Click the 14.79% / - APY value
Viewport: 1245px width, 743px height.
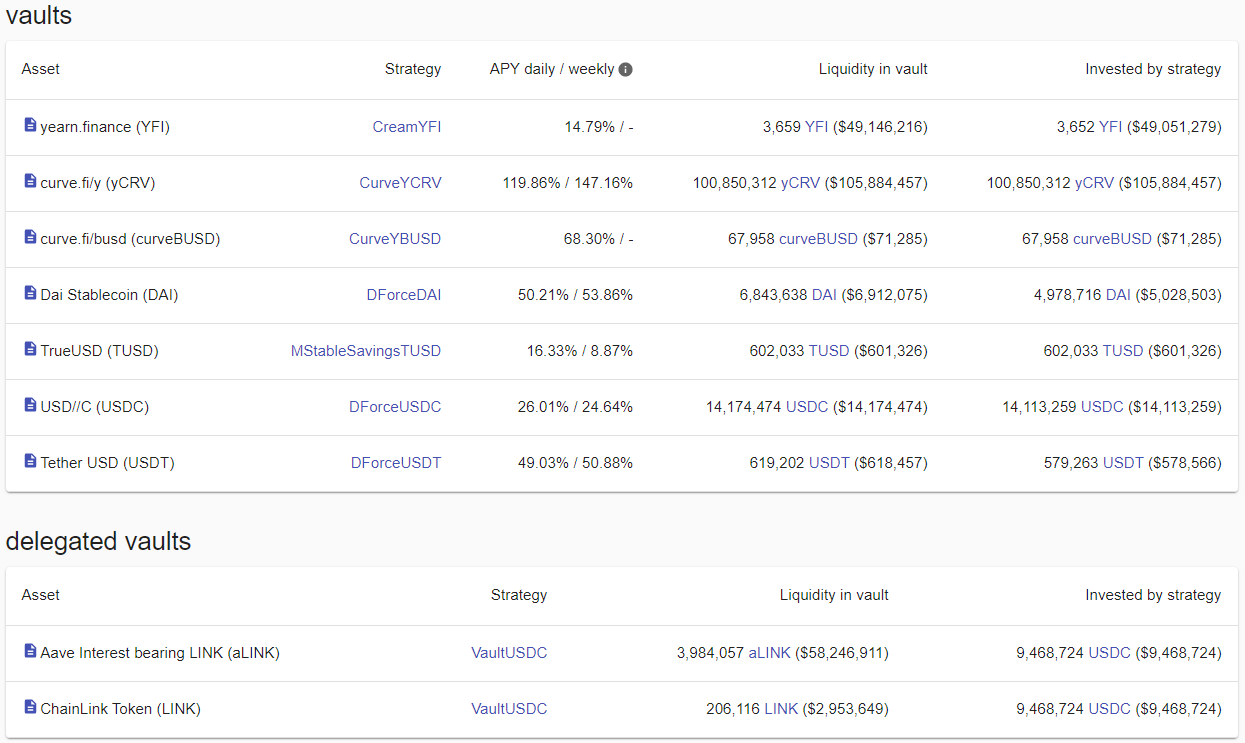599,127
